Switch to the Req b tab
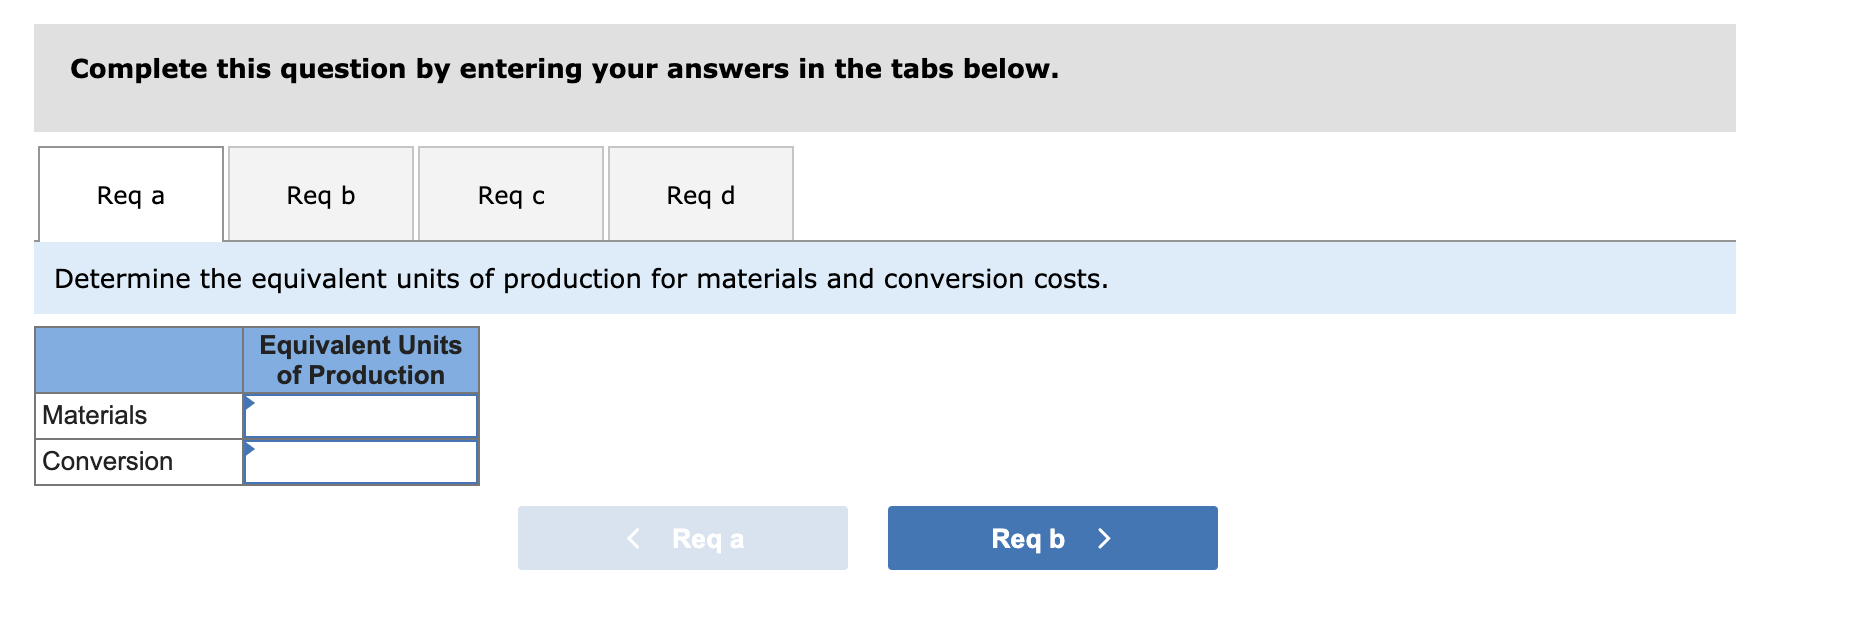1862x640 pixels. [320, 195]
